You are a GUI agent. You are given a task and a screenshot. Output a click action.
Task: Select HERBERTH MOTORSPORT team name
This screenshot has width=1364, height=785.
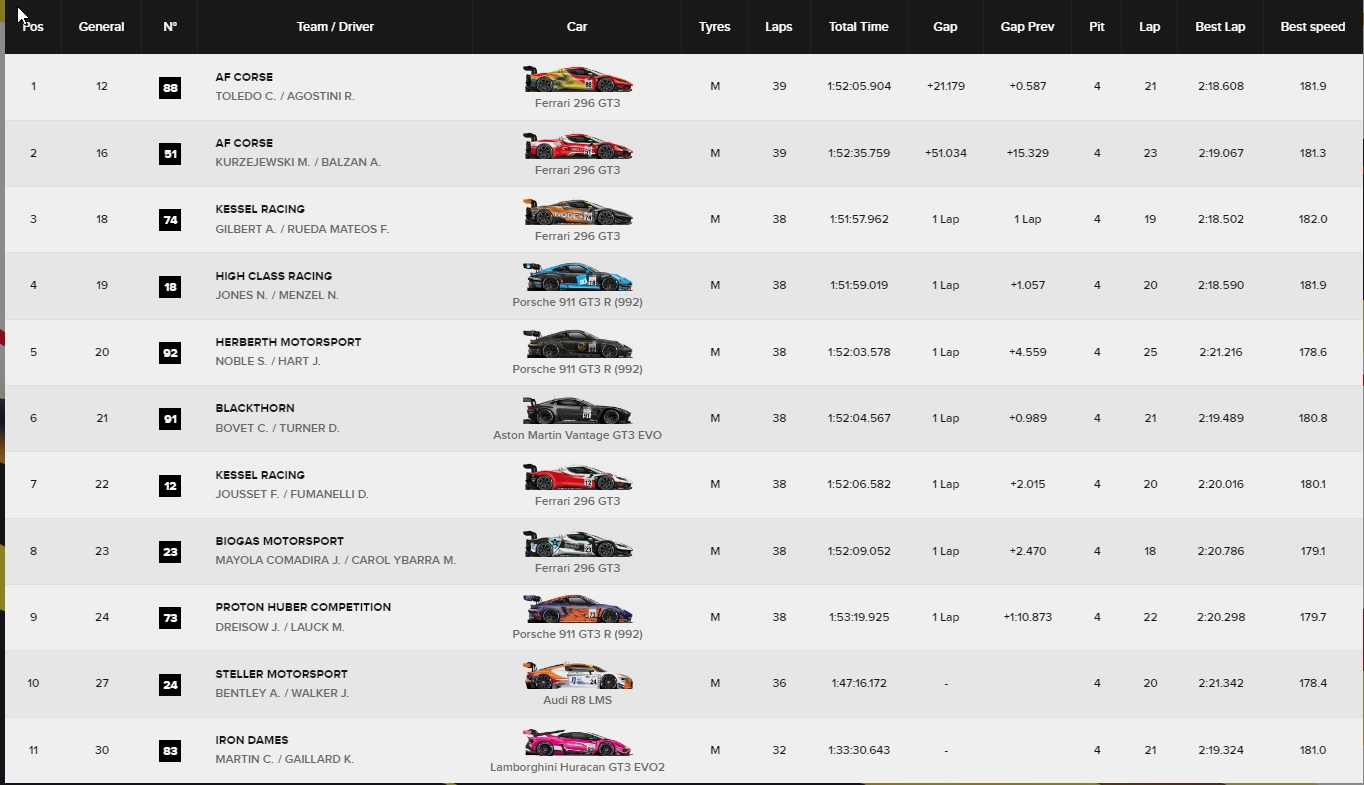(288, 342)
